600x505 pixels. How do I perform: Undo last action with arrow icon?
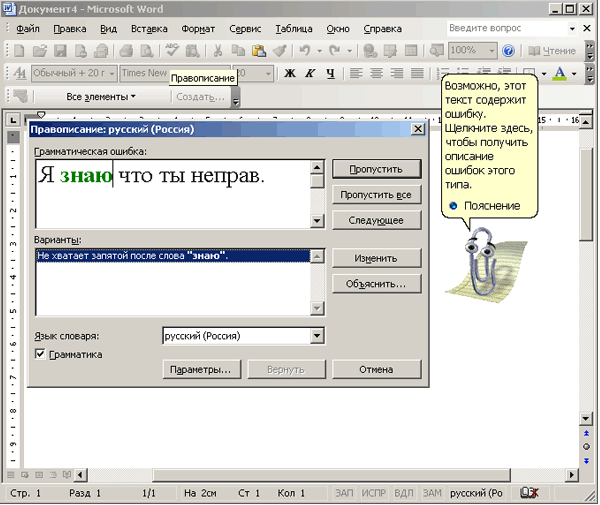tap(305, 50)
